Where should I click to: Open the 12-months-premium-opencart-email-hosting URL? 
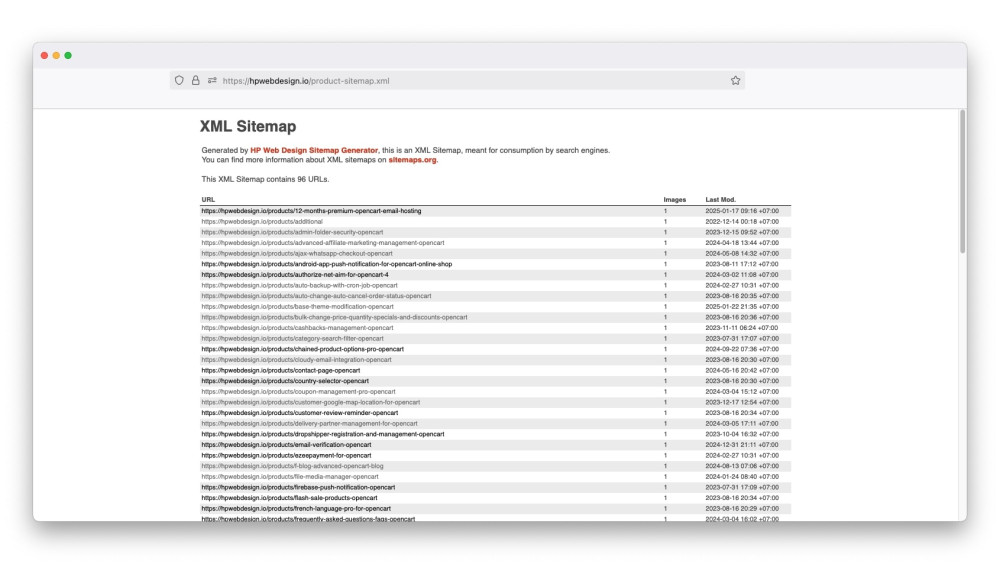coord(311,211)
